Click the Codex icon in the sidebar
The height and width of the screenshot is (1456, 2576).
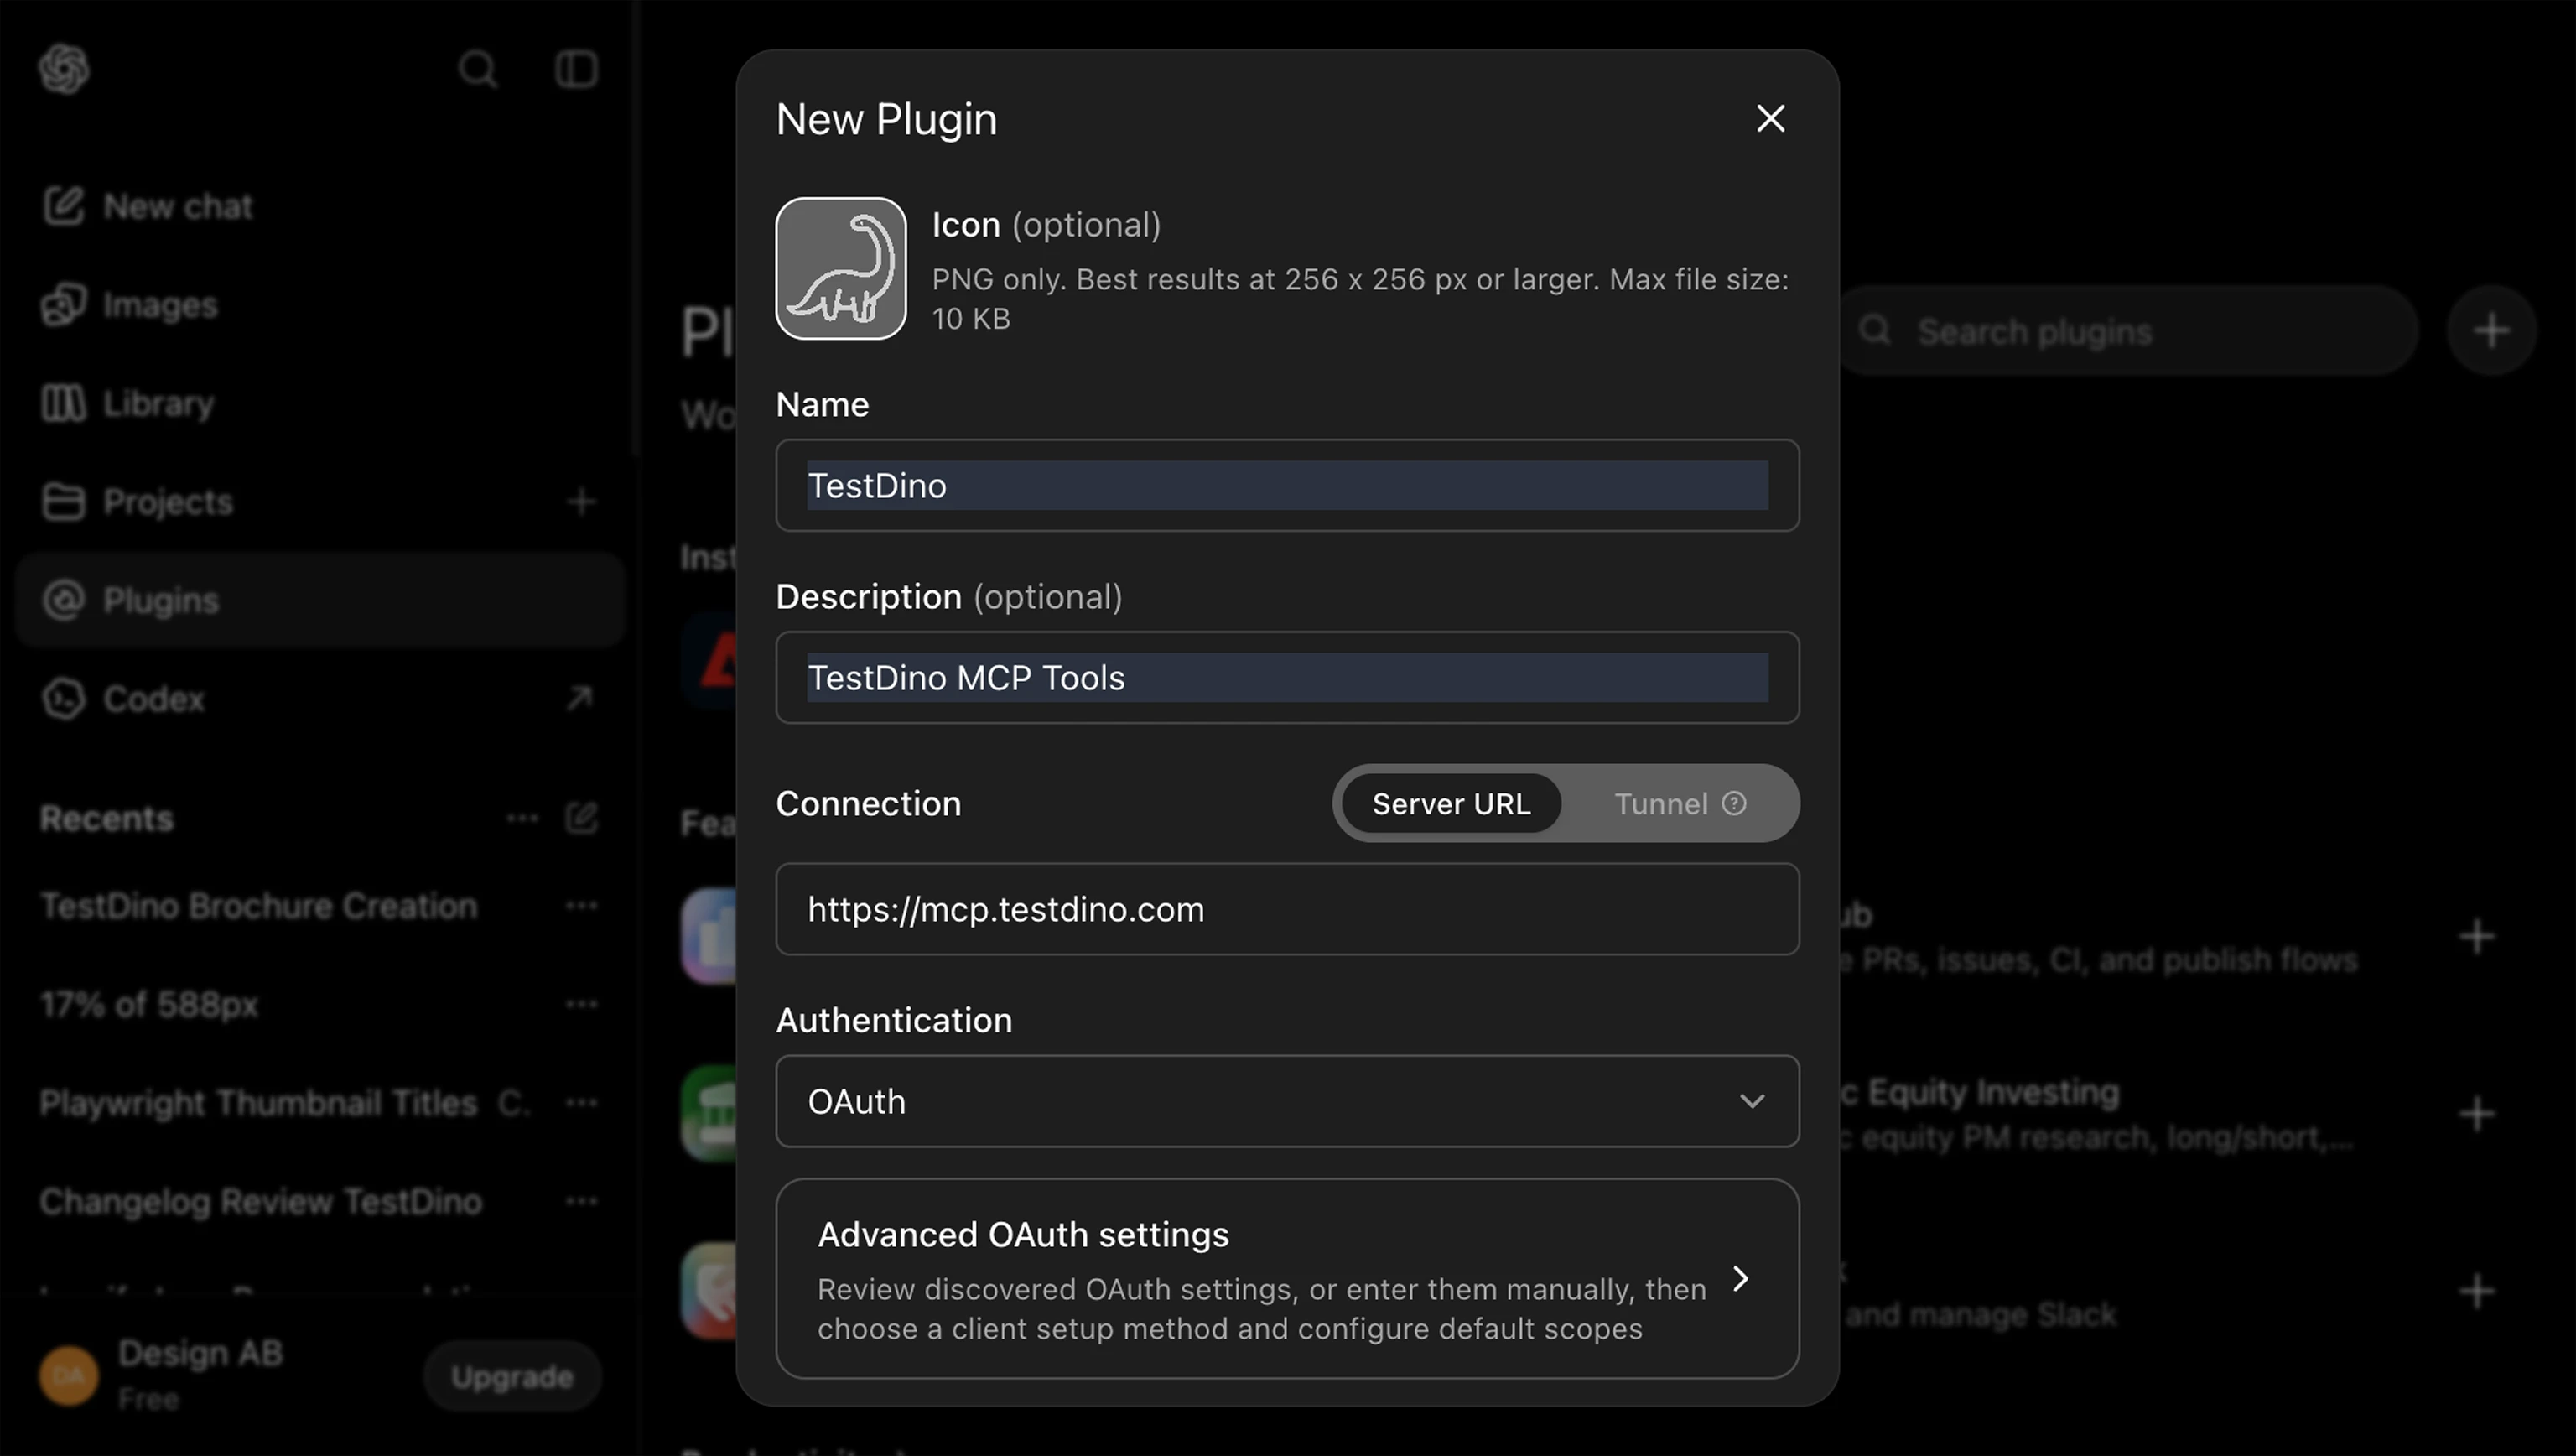pos(64,698)
